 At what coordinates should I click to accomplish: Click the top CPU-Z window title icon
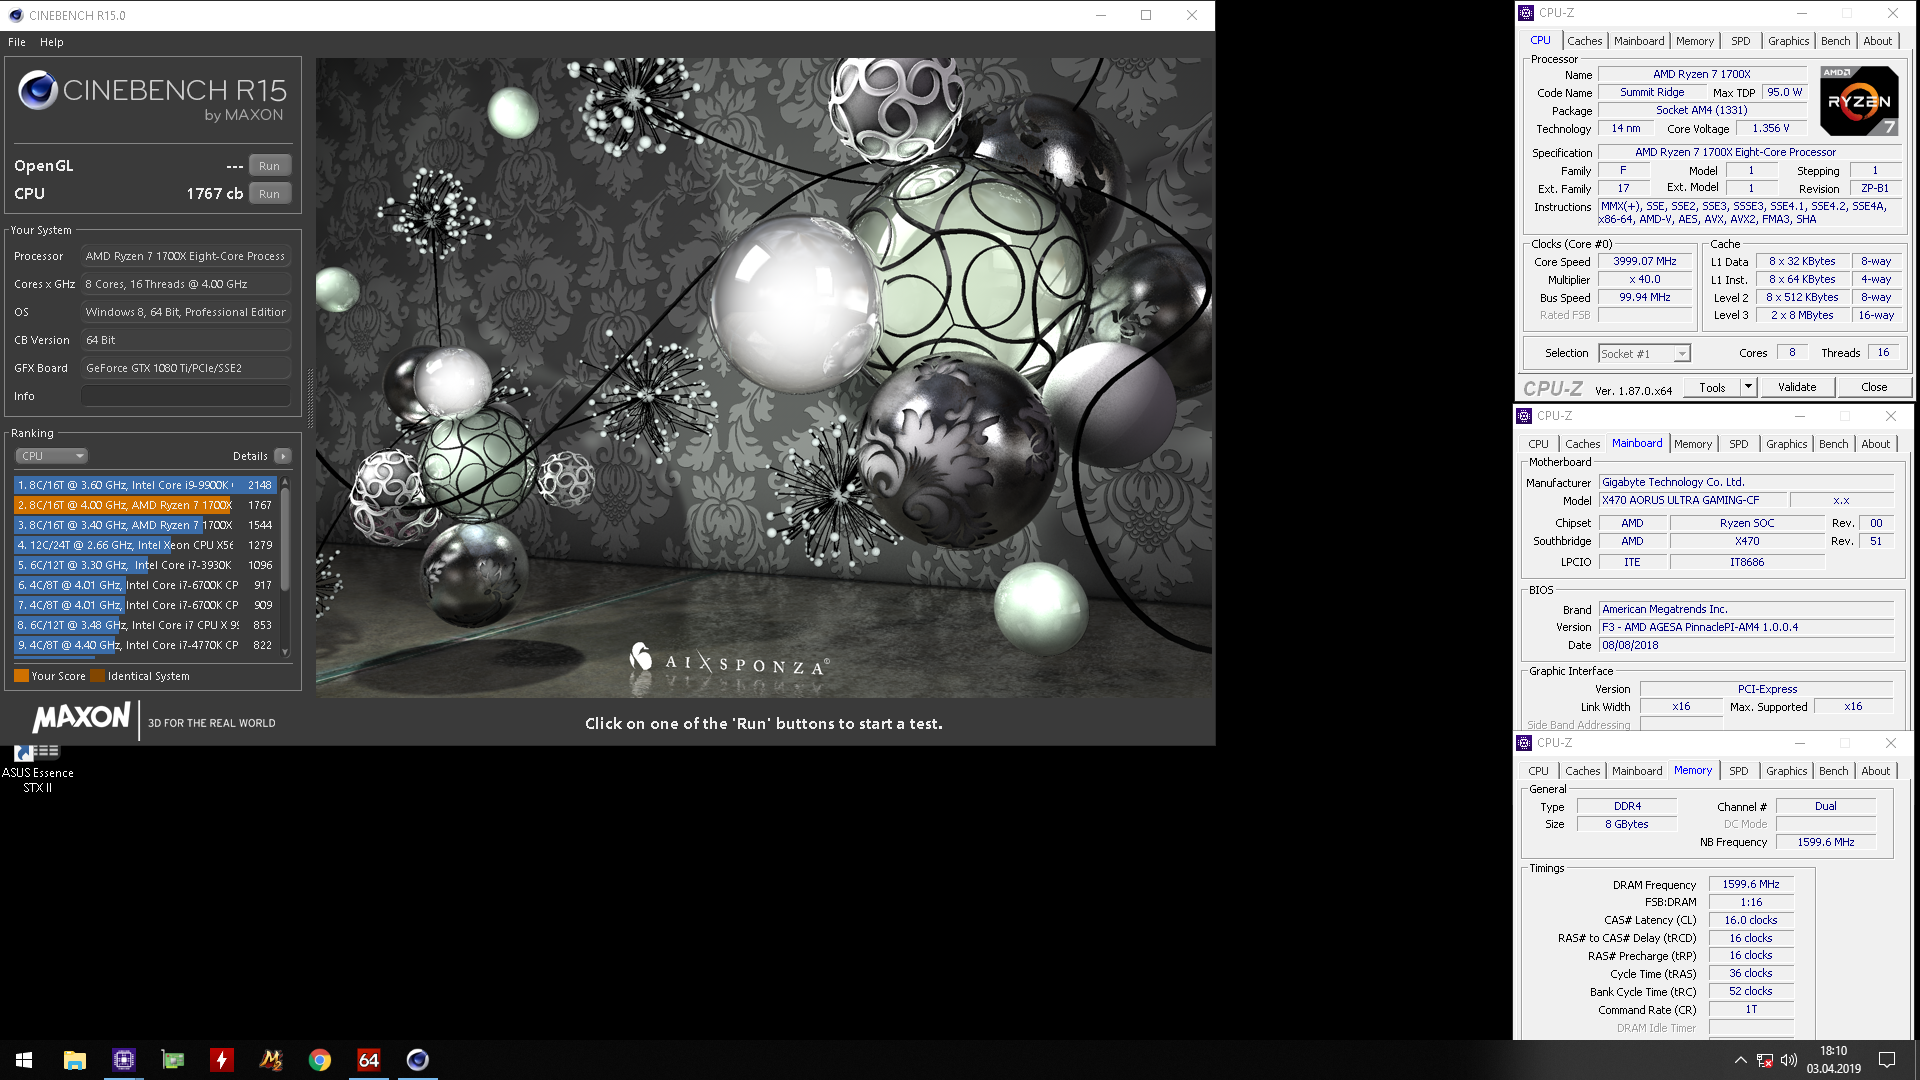(1526, 13)
